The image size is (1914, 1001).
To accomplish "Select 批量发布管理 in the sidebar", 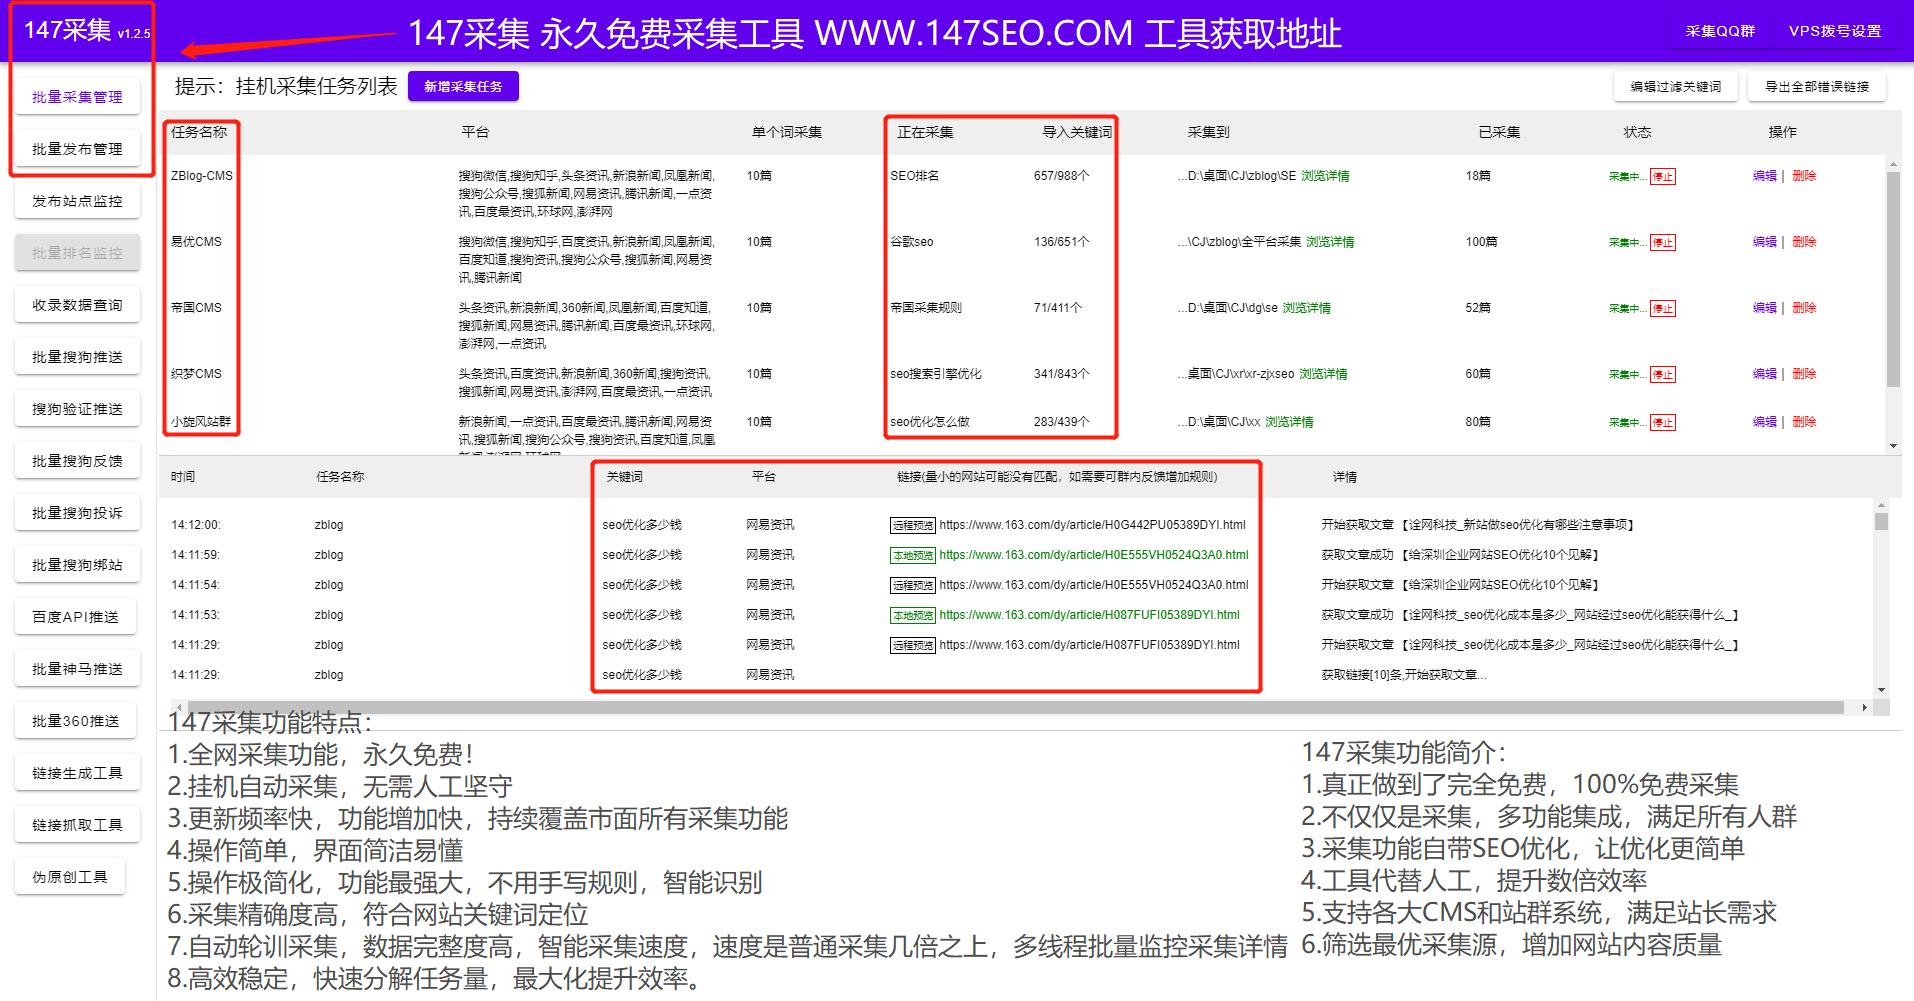I will tap(76, 148).
